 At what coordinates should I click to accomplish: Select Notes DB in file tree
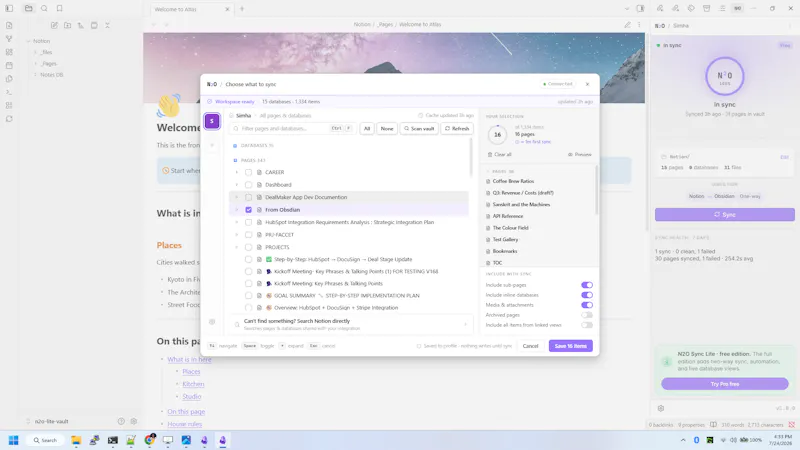tap(52, 74)
